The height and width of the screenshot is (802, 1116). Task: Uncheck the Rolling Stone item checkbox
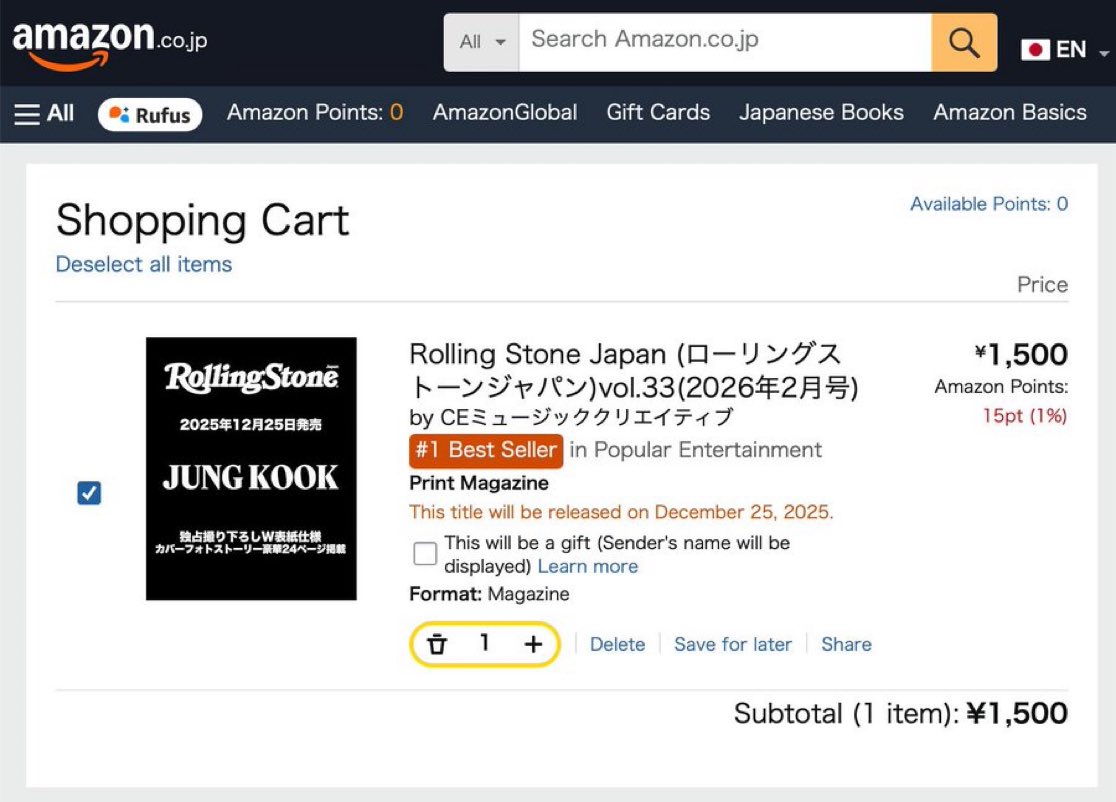(x=89, y=492)
